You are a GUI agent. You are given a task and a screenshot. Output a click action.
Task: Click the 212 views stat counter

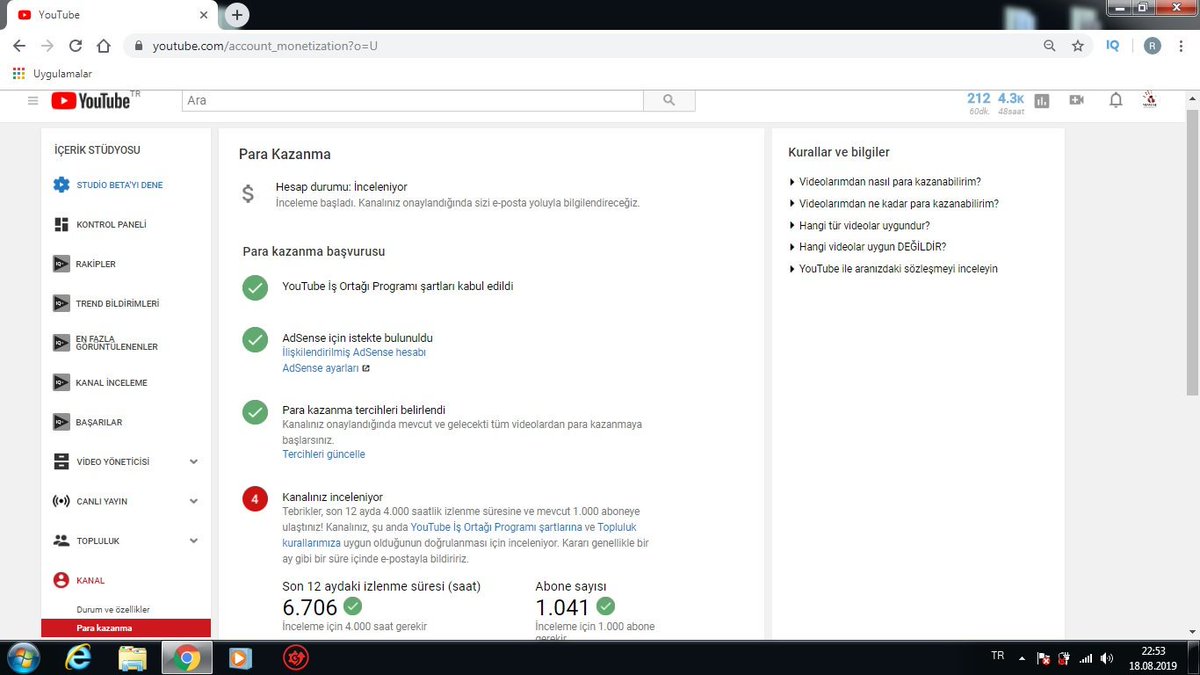[978, 103]
